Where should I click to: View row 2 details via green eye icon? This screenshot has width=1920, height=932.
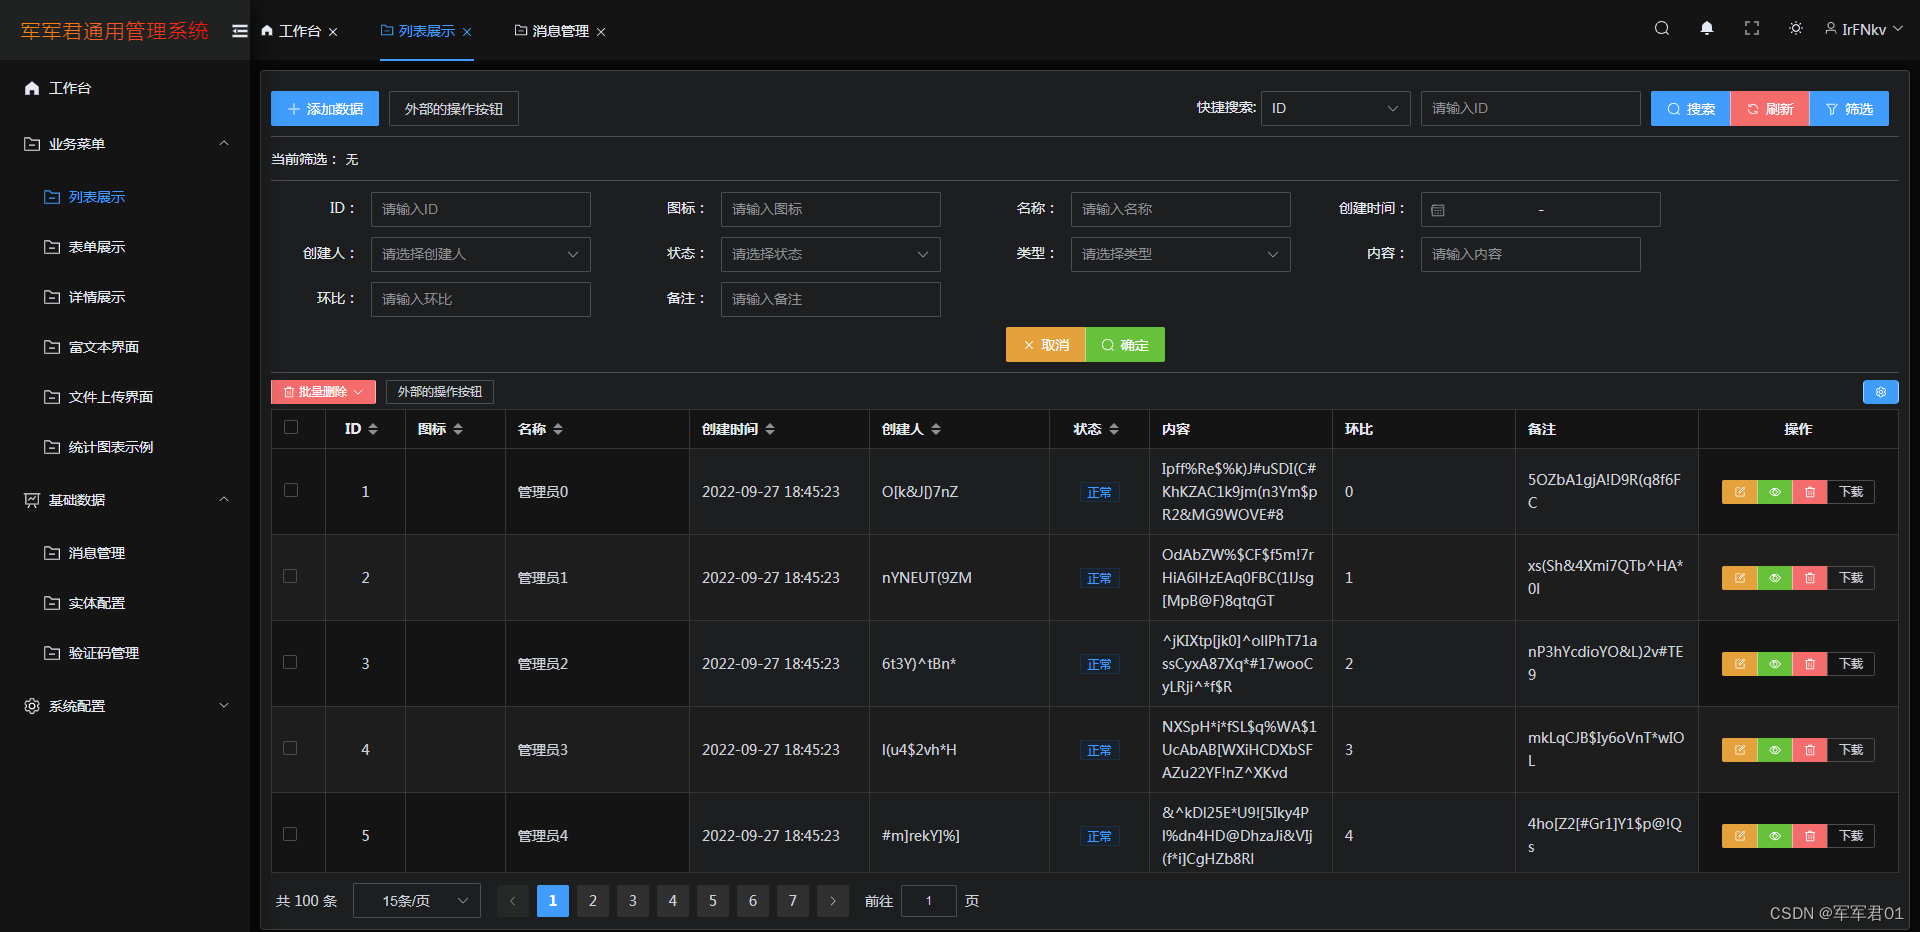1774,578
